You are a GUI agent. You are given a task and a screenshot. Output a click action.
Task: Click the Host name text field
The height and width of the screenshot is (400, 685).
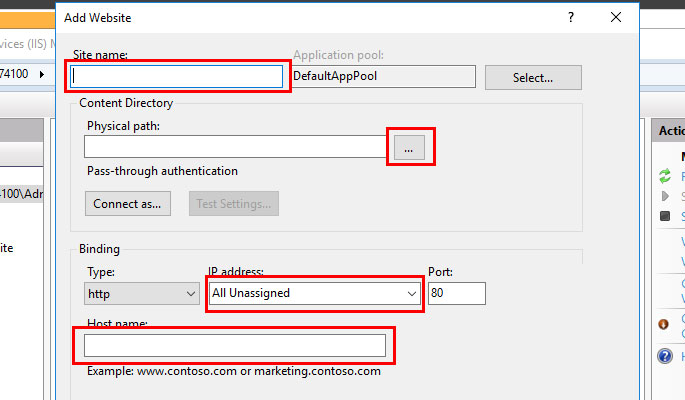click(234, 345)
